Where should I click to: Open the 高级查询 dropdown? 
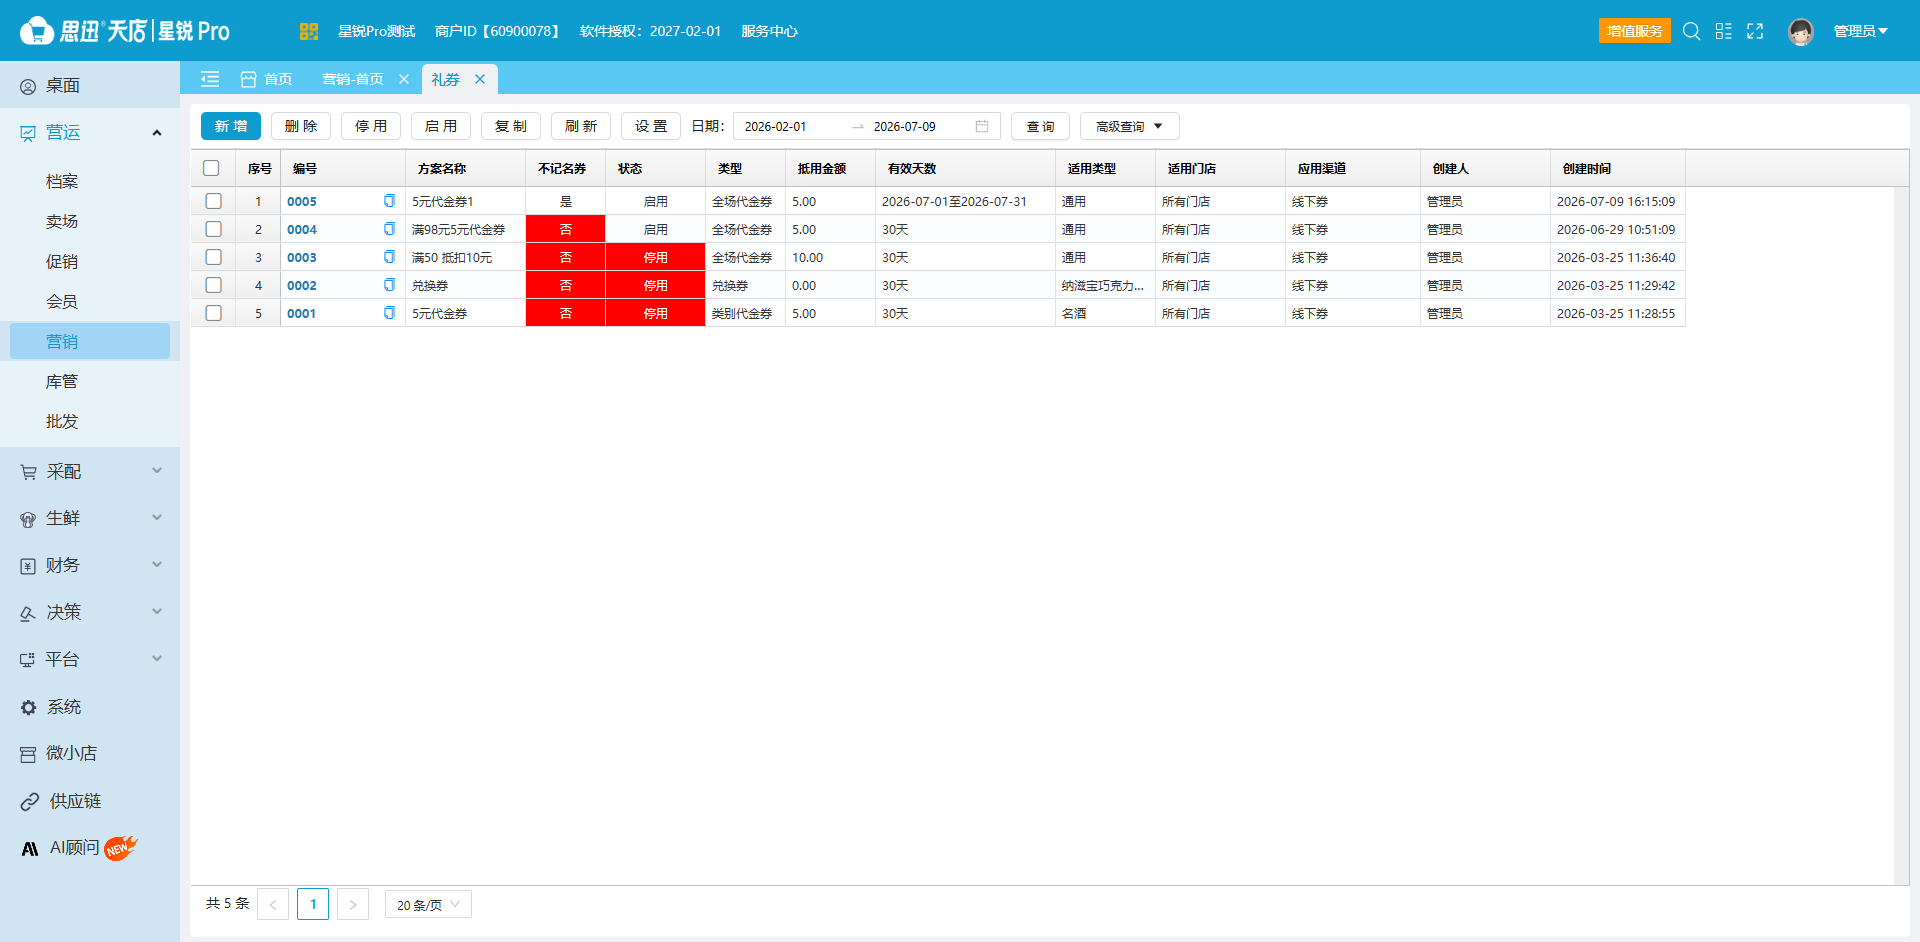(1129, 126)
